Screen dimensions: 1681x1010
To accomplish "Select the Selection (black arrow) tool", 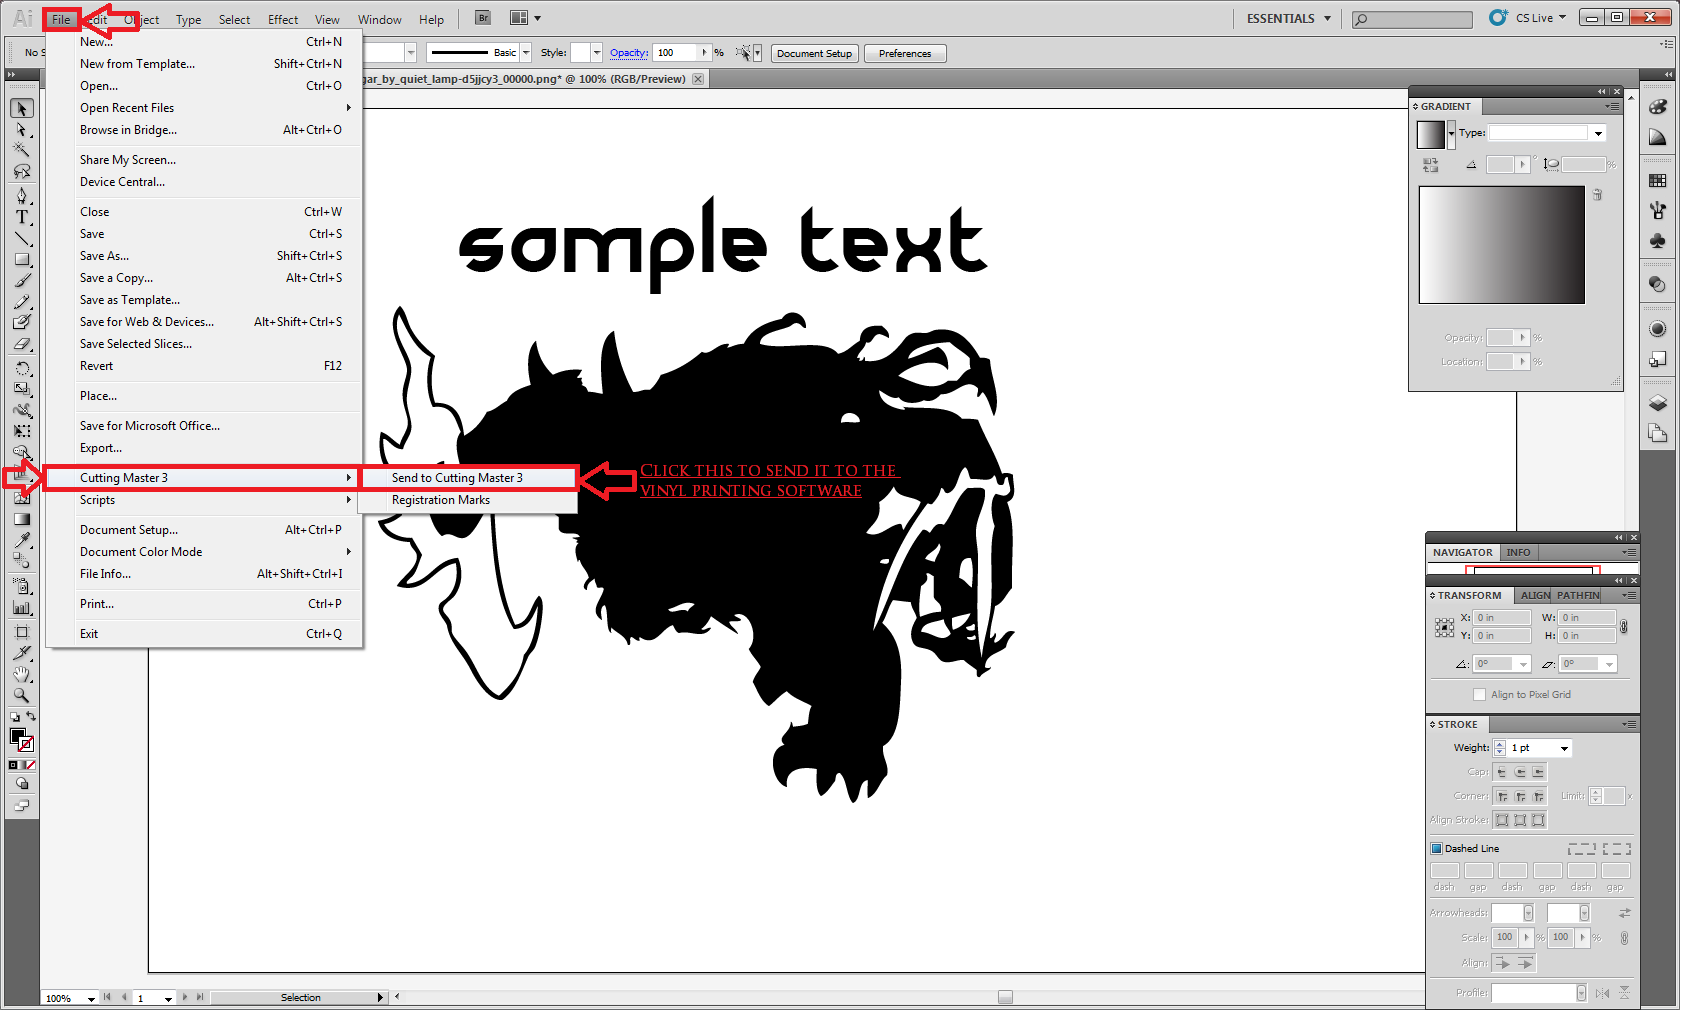I will pyautogui.click(x=22, y=108).
